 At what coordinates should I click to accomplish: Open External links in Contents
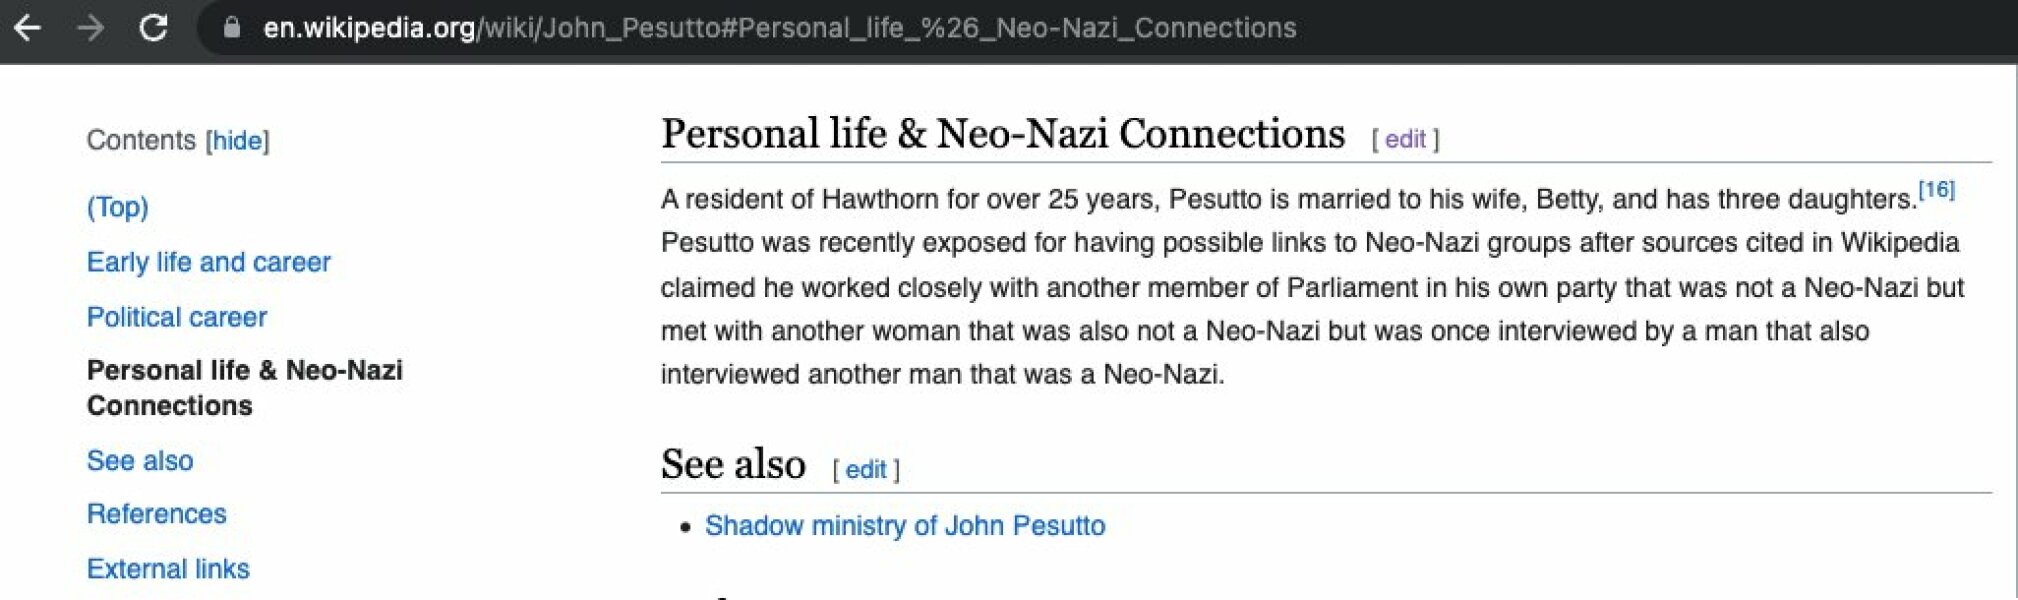168,569
